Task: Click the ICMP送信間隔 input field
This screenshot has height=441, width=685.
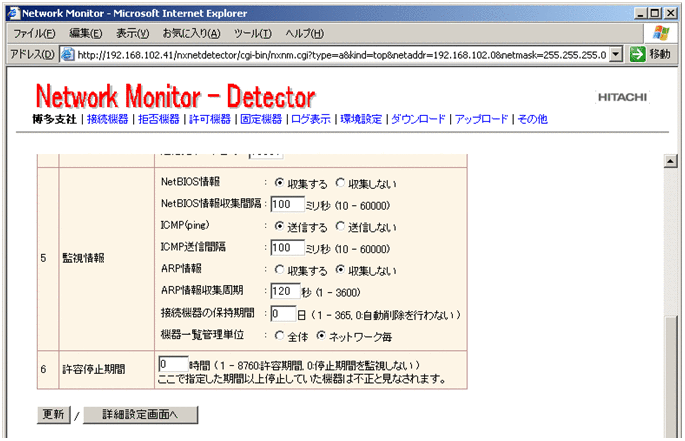Action: tap(287, 248)
